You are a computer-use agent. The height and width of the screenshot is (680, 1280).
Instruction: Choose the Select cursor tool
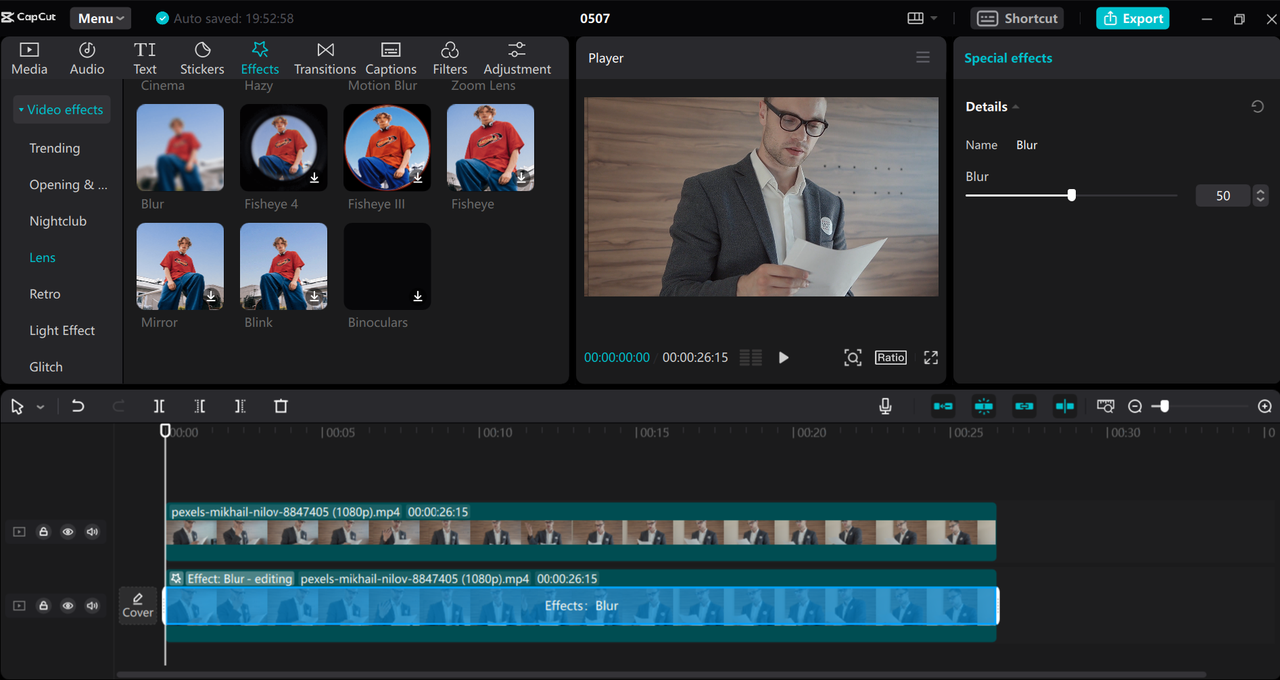point(17,406)
